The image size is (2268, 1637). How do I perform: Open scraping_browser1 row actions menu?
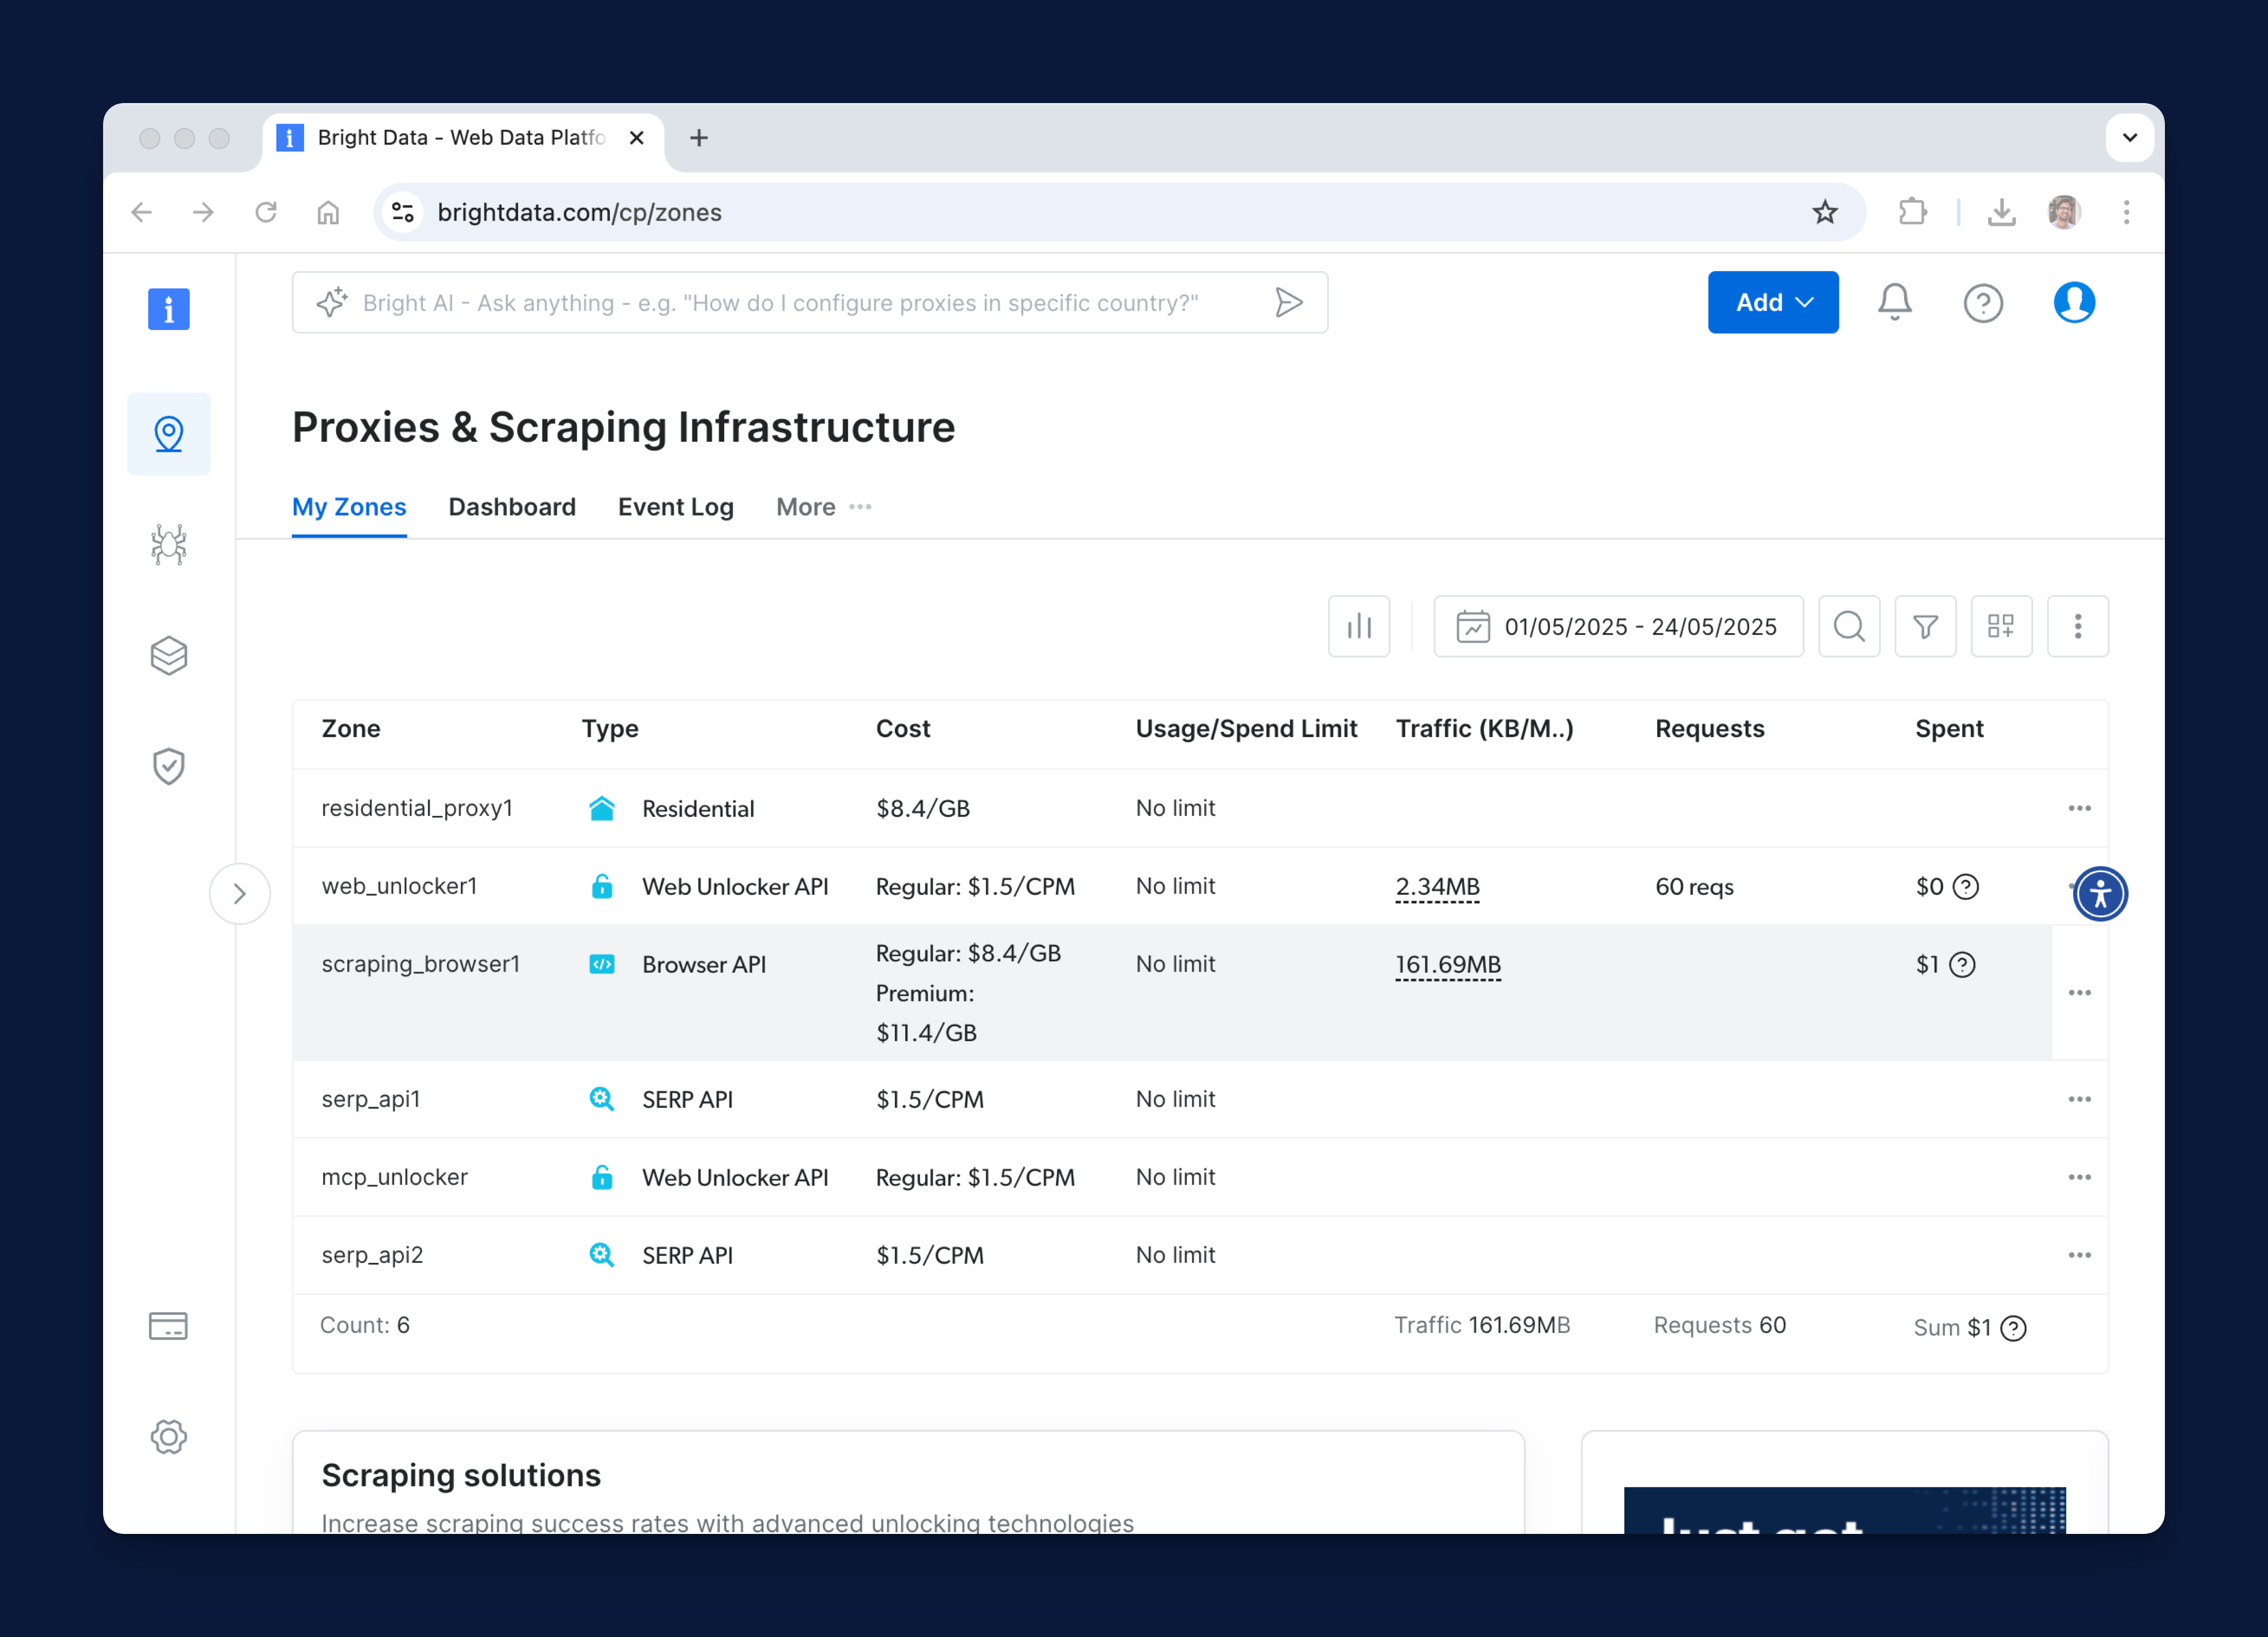2080,993
